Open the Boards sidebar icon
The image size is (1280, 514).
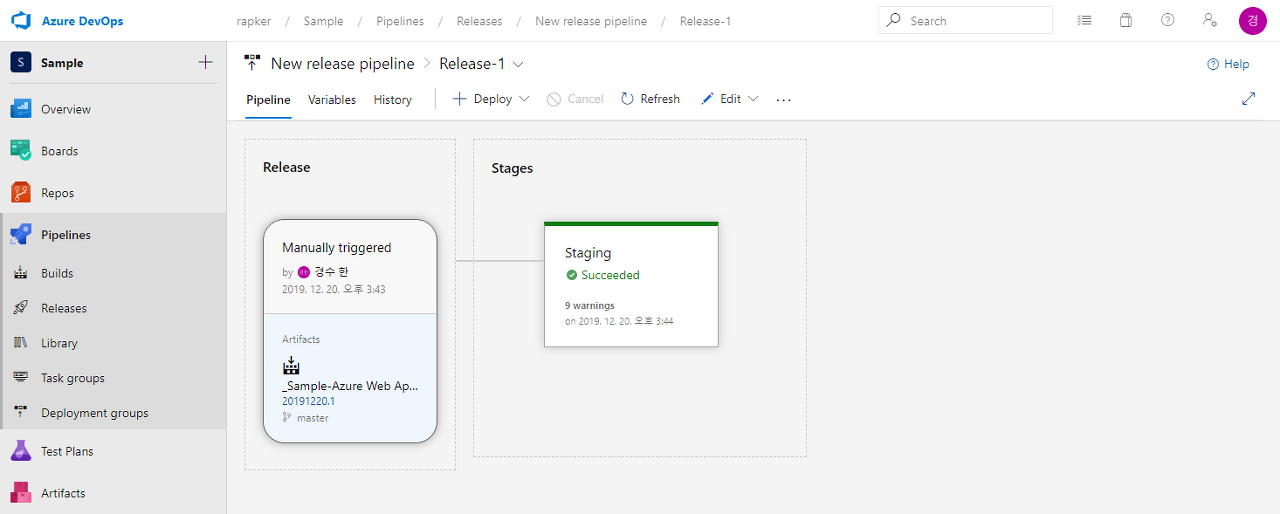pos(21,151)
